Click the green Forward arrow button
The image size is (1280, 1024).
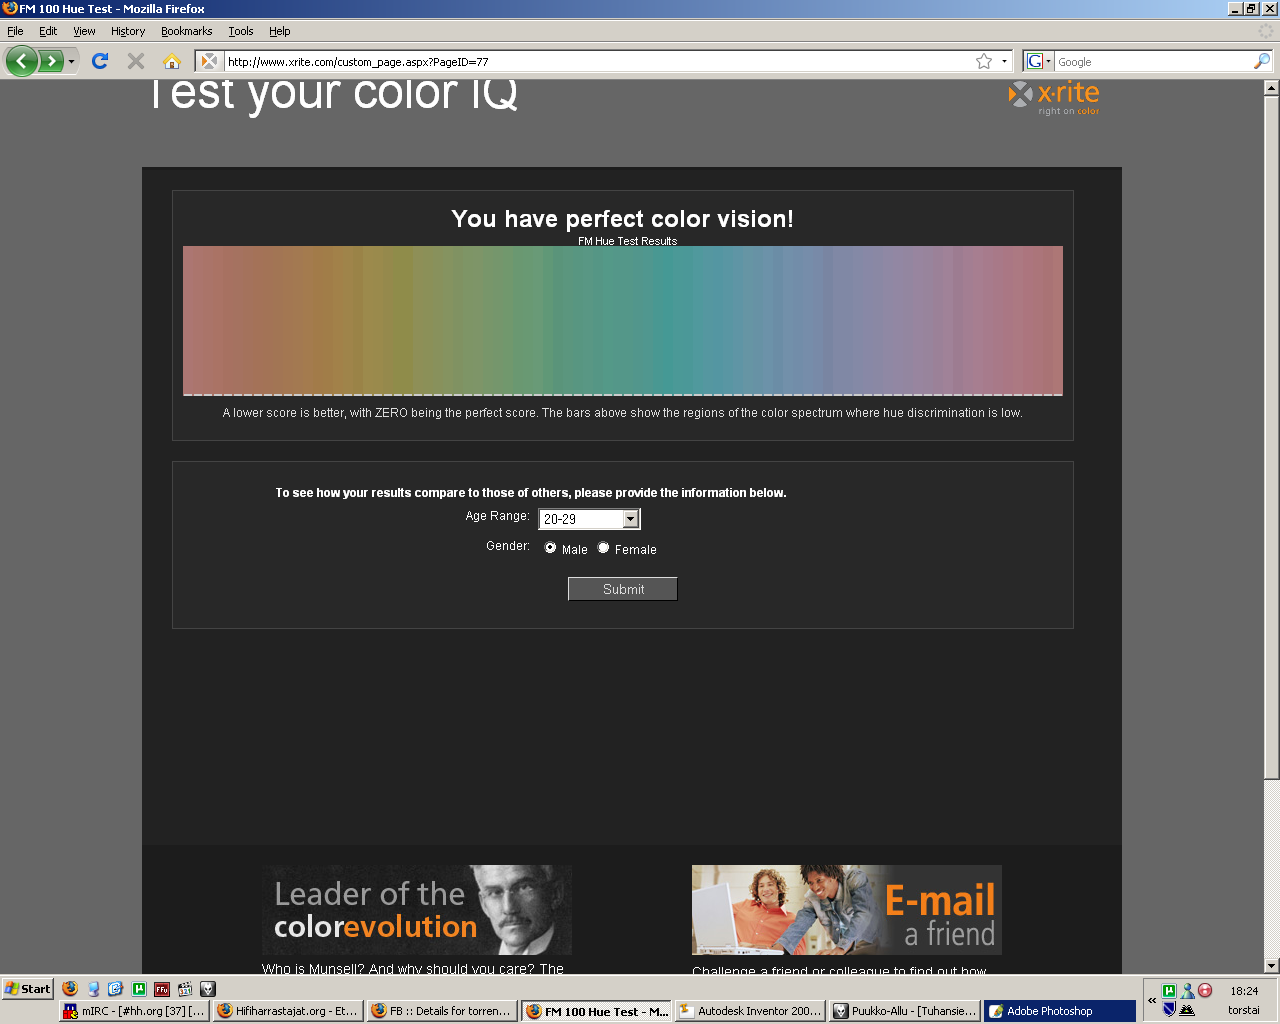[51, 62]
